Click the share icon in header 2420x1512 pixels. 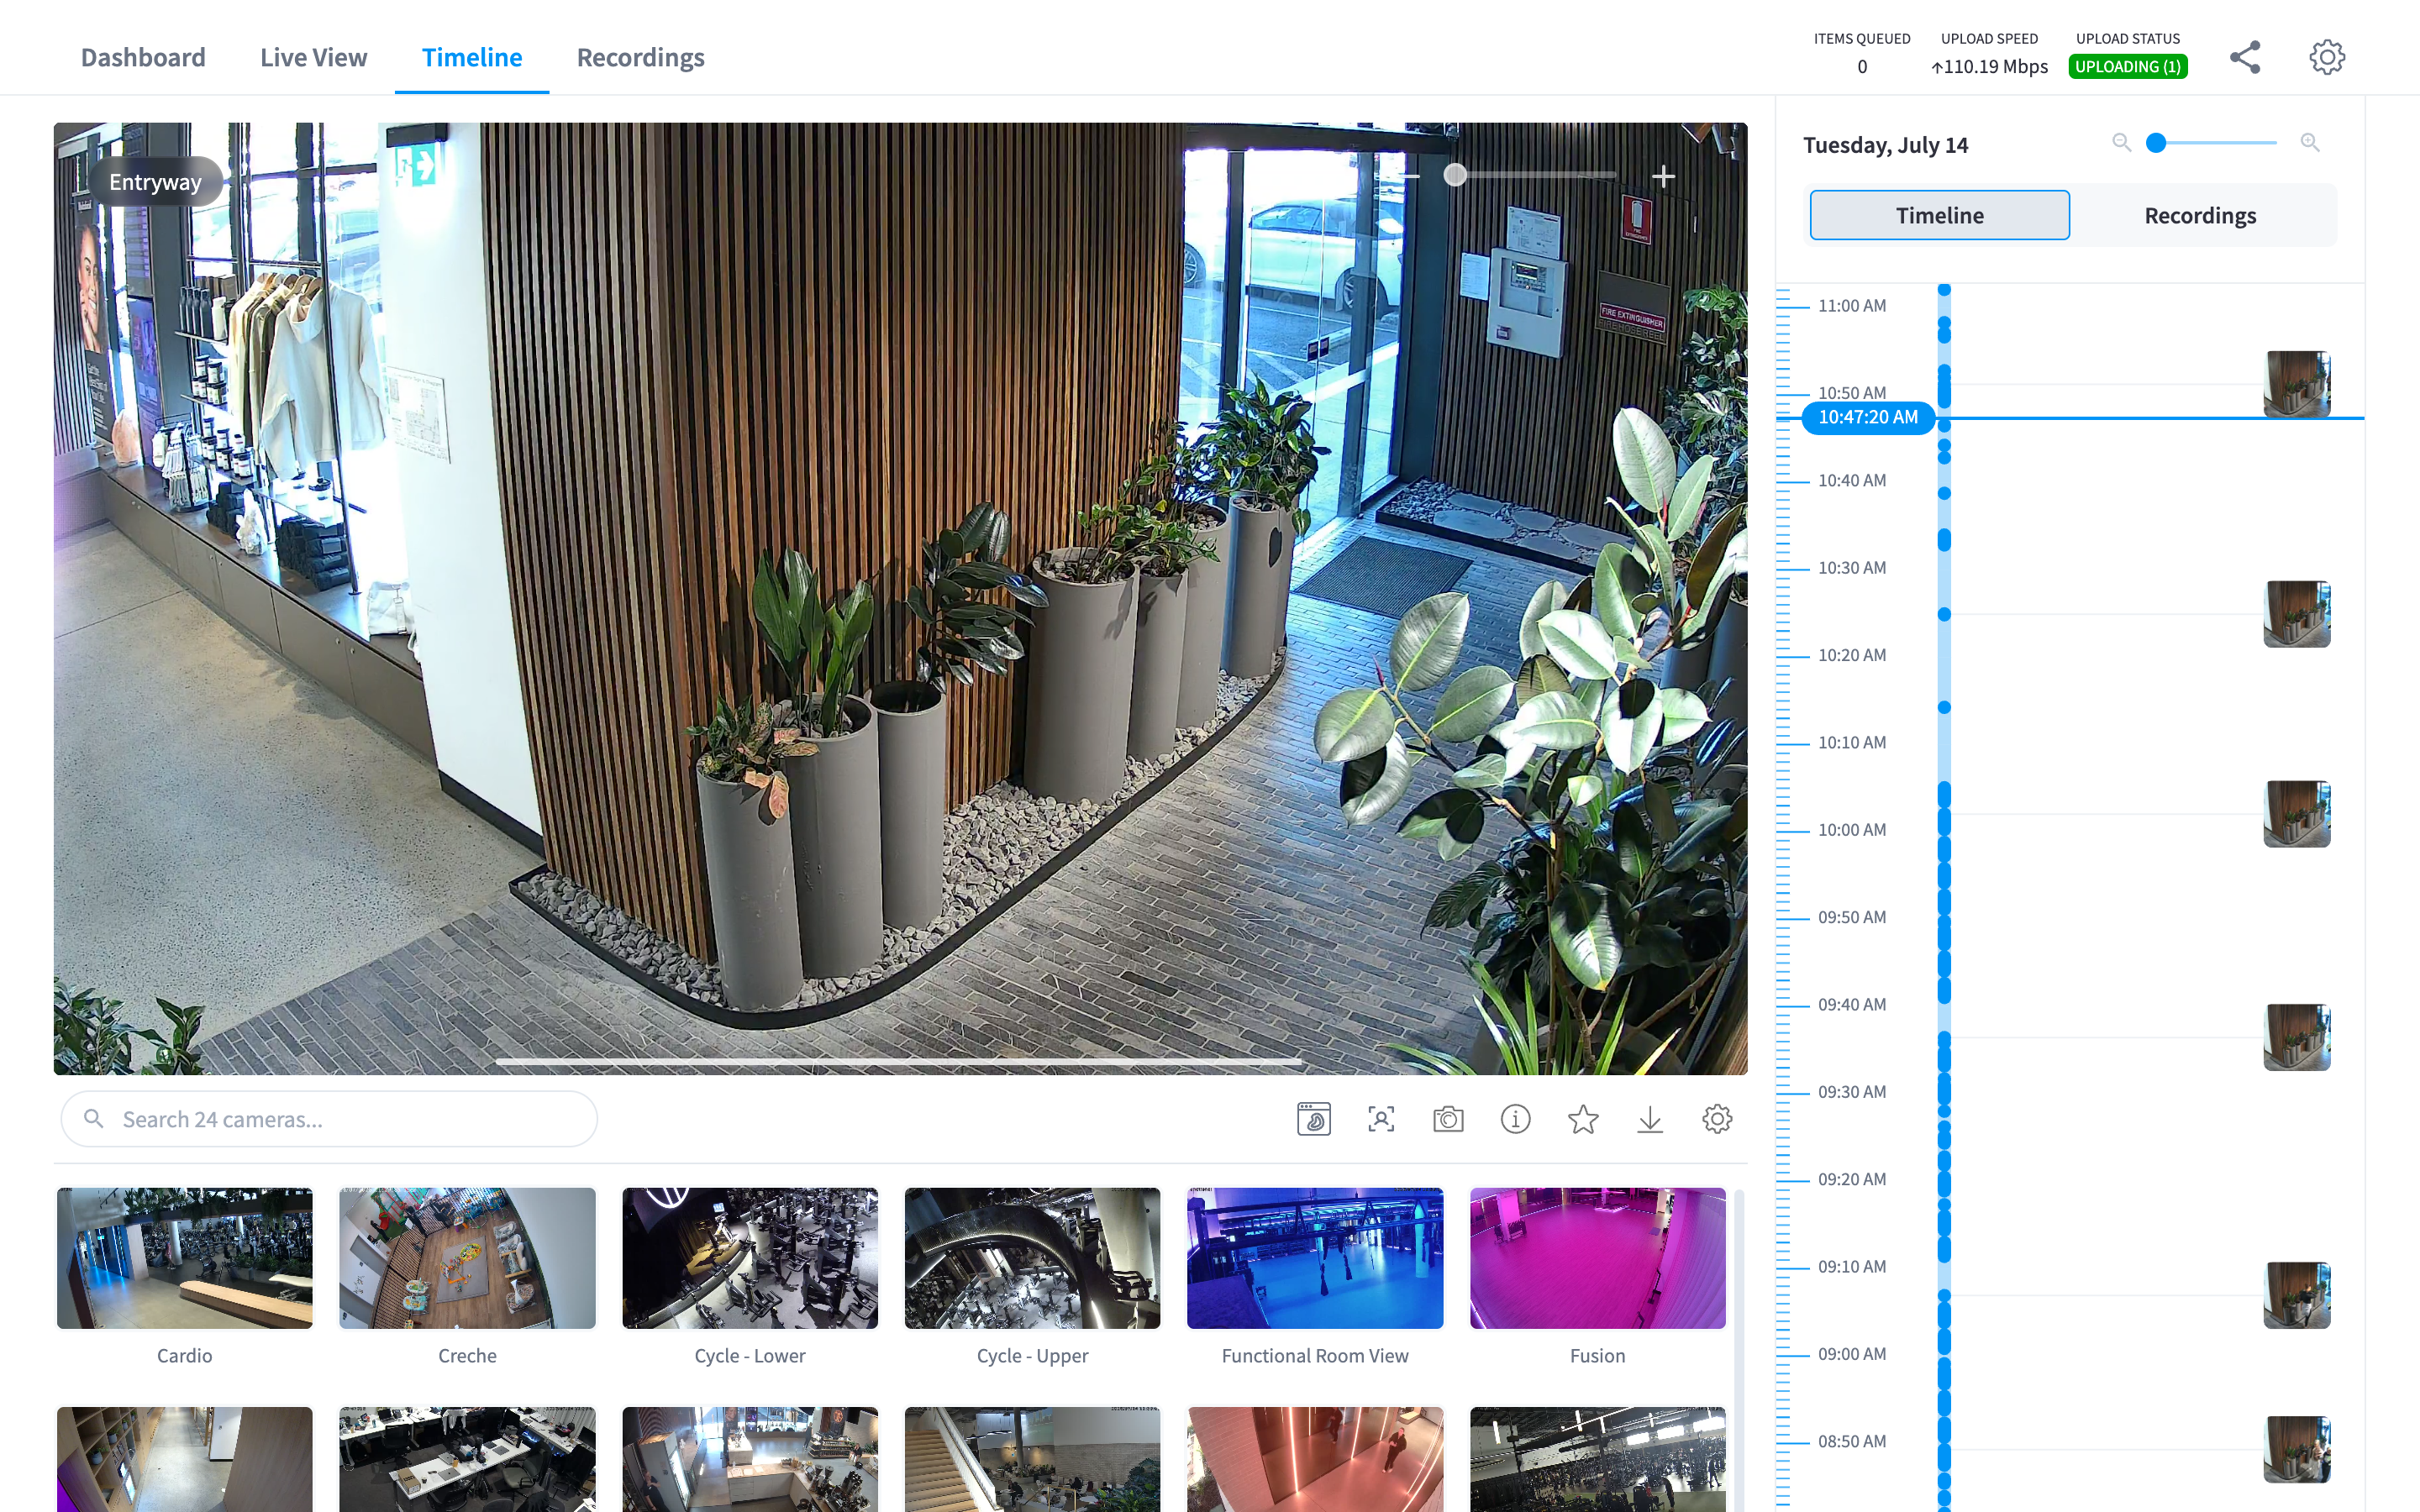[x=2245, y=57]
